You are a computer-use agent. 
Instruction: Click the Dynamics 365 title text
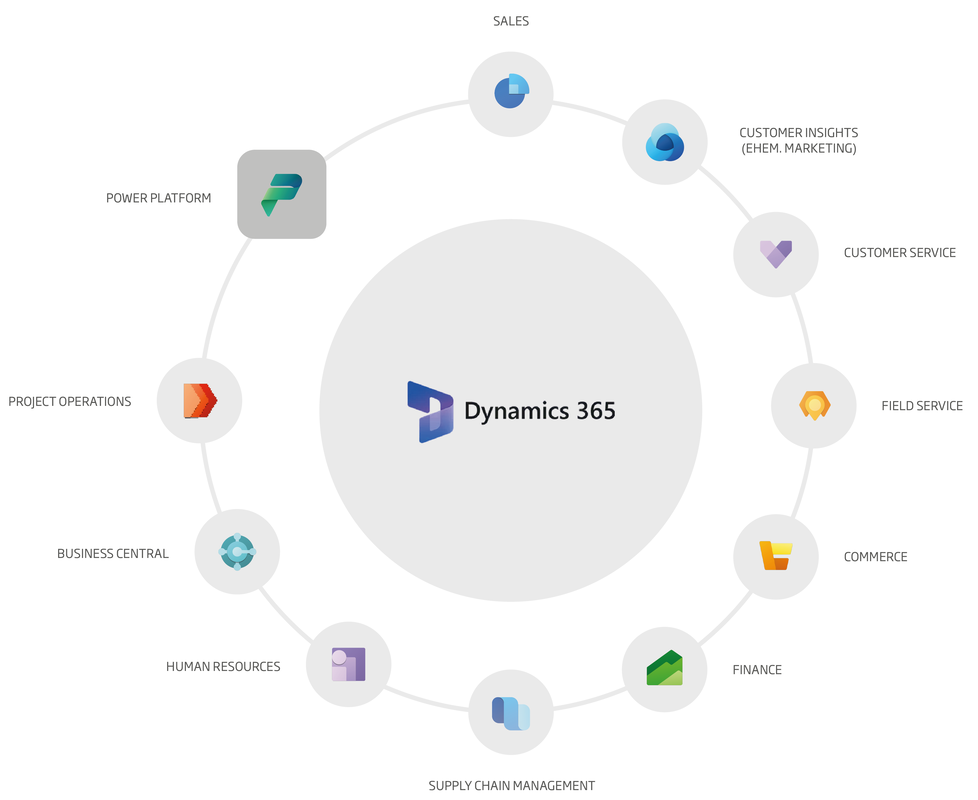pyautogui.click(x=540, y=411)
